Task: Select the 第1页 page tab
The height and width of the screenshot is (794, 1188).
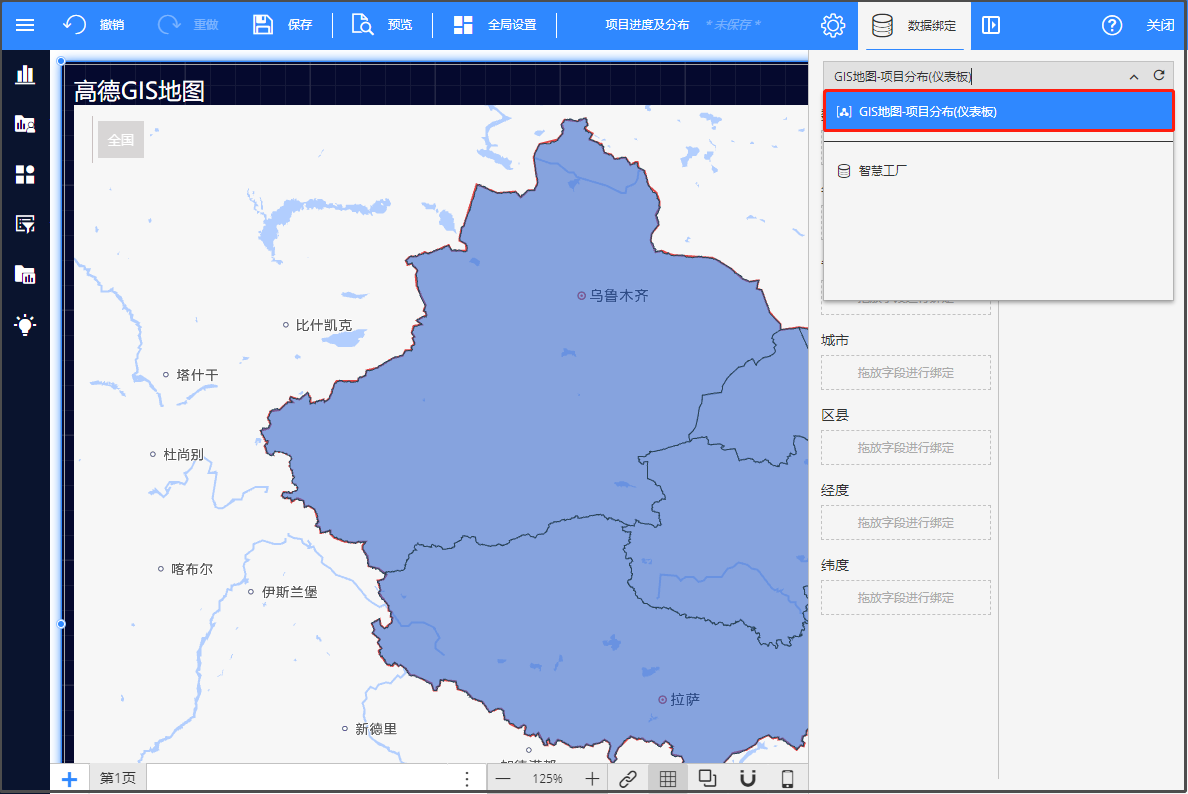Action: [117, 779]
